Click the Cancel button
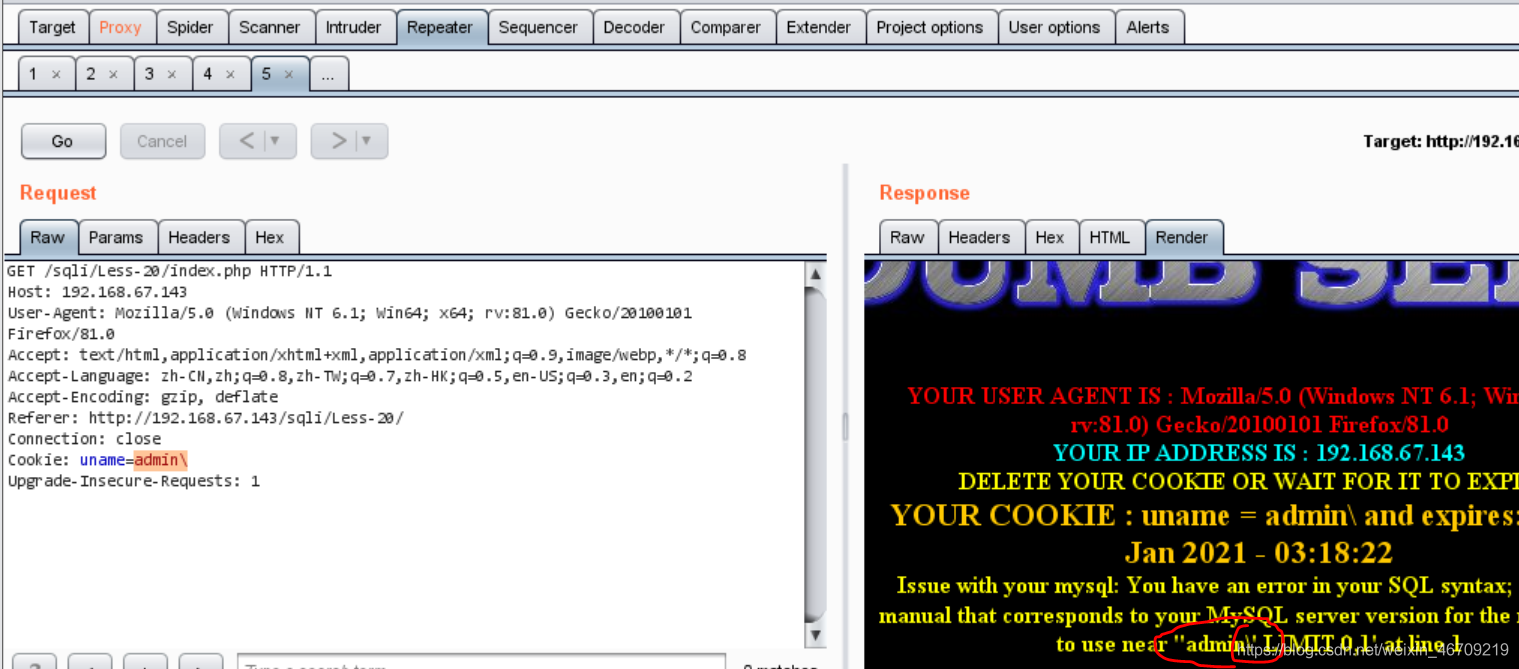This screenshot has width=1519, height=669. 162,140
